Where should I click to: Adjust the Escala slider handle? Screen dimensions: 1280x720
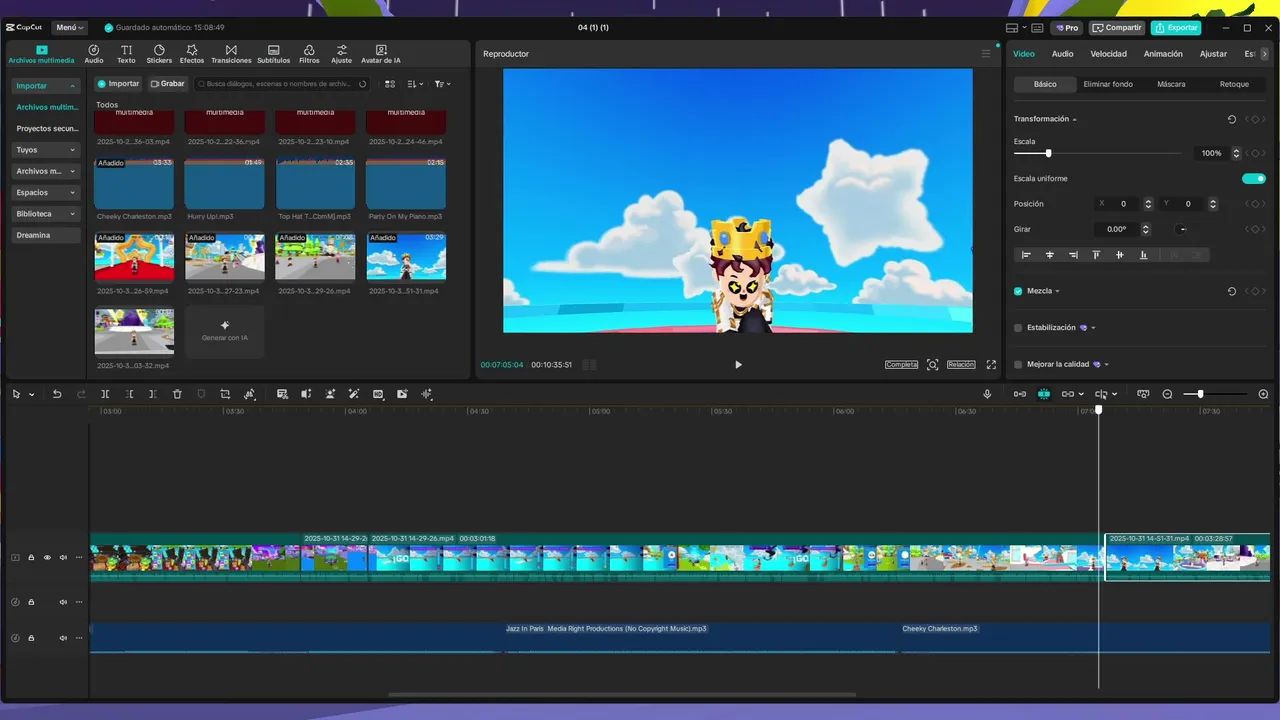(1048, 153)
